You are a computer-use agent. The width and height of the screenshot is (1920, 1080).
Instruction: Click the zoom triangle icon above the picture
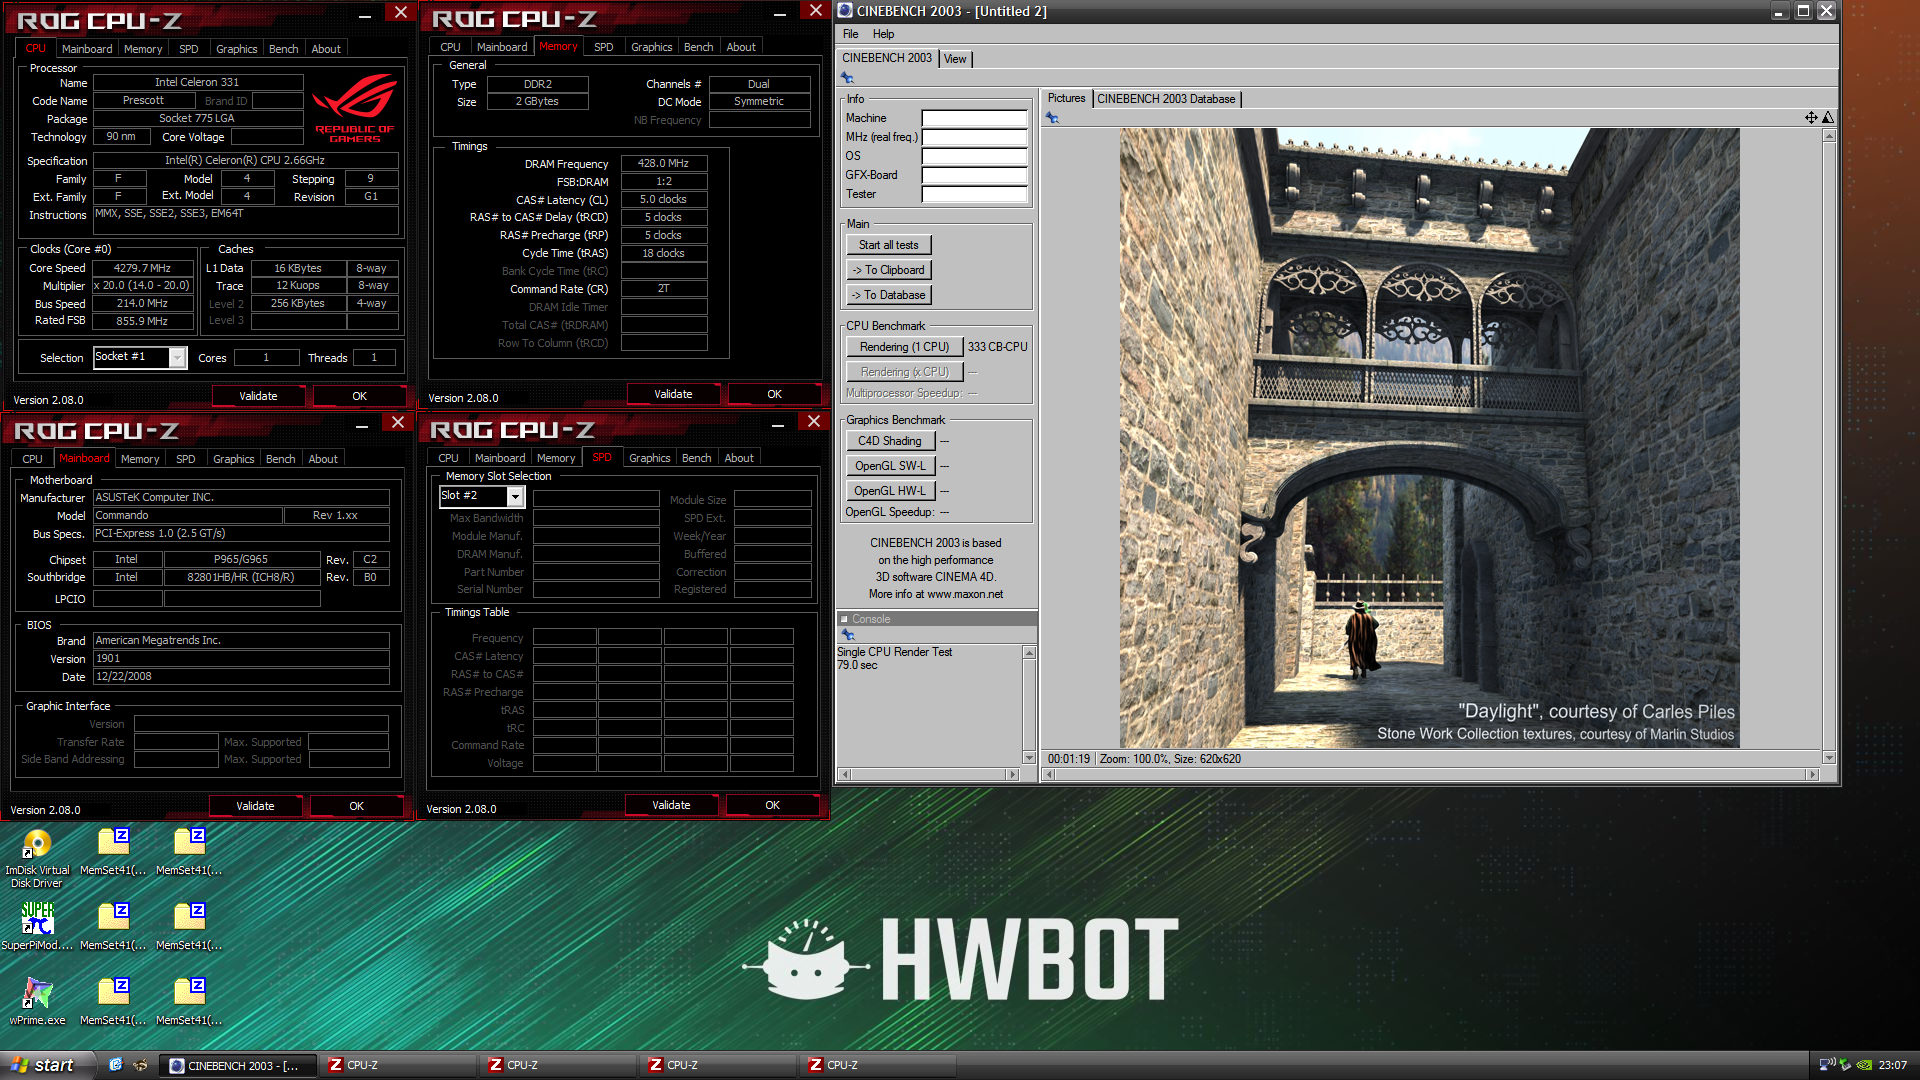point(1828,118)
